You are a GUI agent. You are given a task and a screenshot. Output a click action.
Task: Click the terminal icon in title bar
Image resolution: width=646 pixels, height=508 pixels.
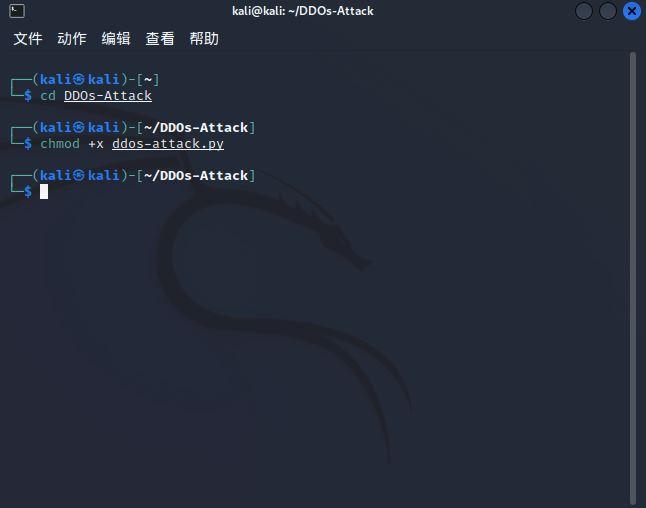pos(17,11)
